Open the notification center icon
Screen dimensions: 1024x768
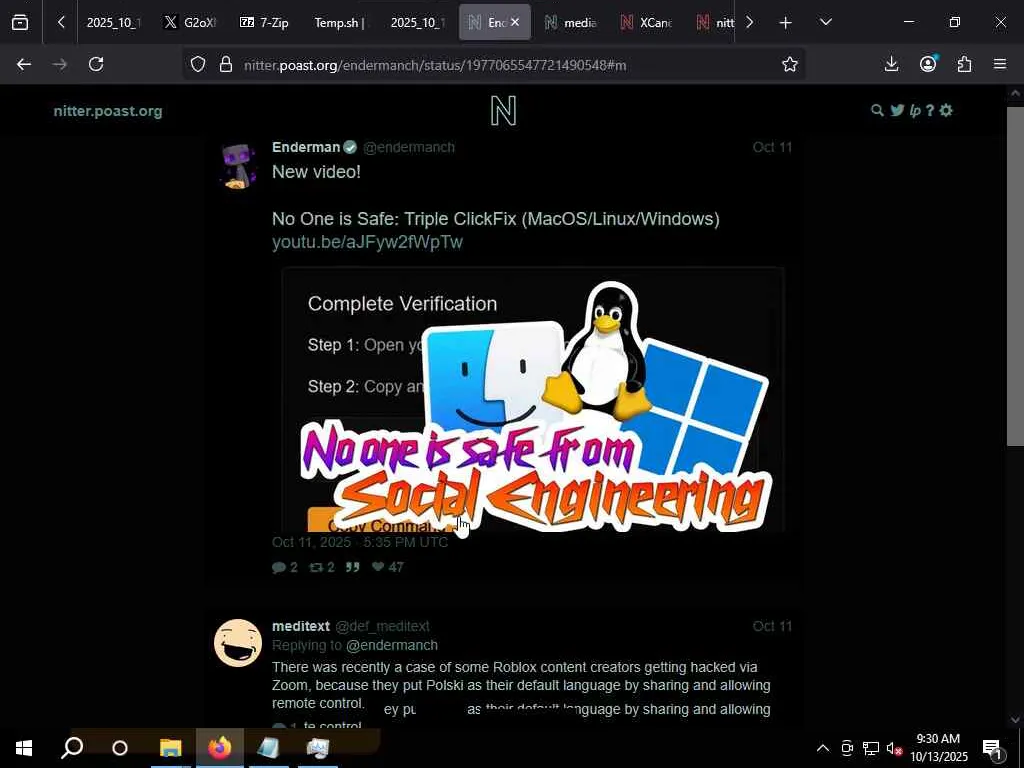click(x=993, y=748)
